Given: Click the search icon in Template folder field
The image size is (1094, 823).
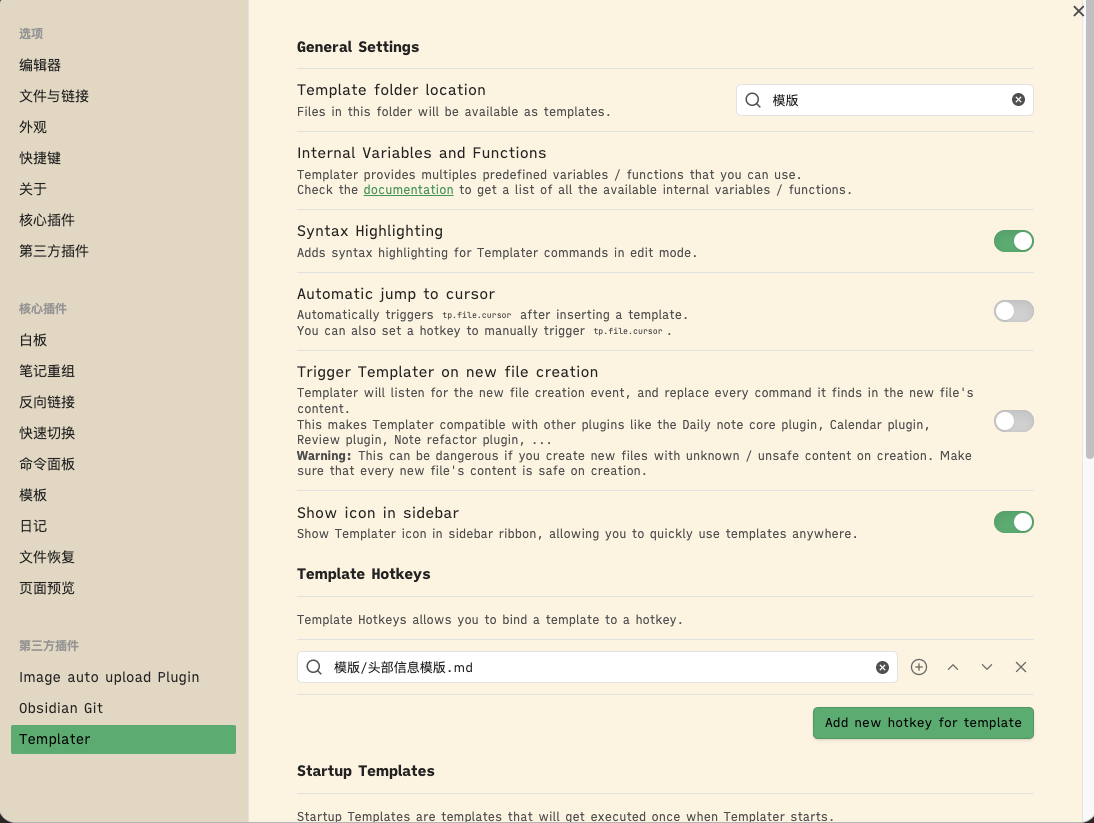Looking at the screenshot, I should tap(753, 100).
